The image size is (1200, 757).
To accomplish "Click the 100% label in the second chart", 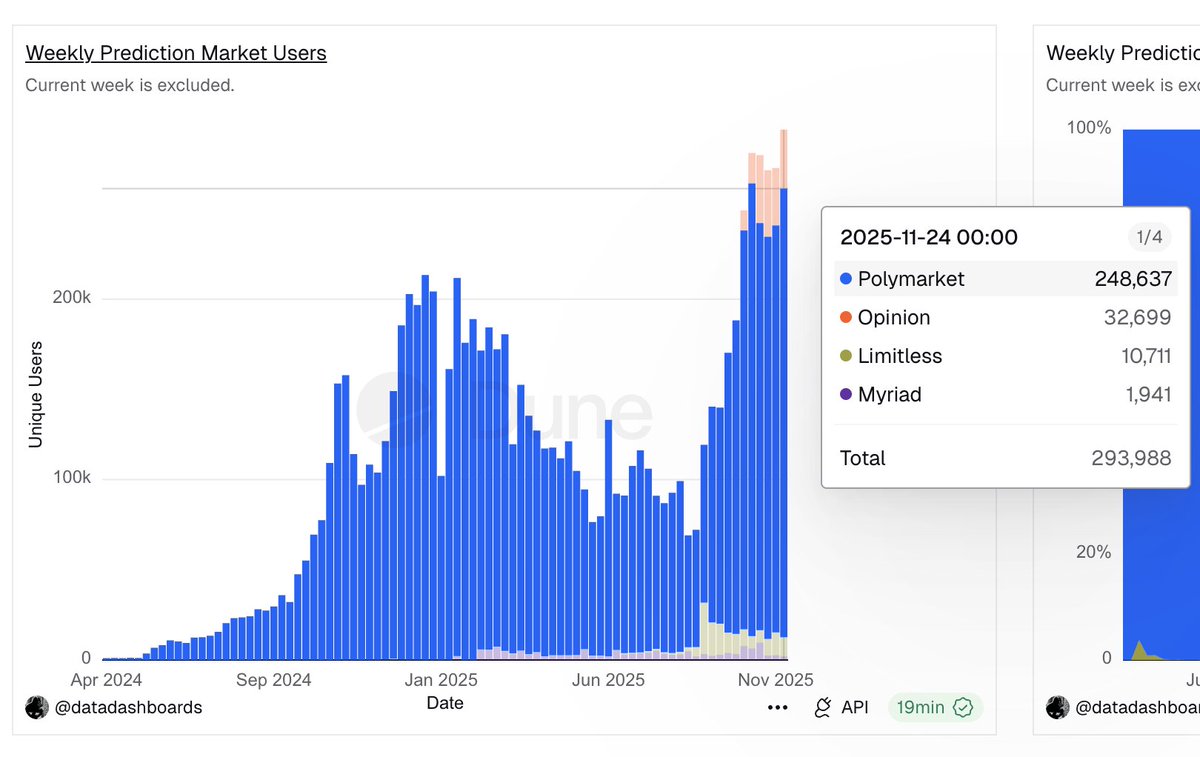I will coord(1089,127).
